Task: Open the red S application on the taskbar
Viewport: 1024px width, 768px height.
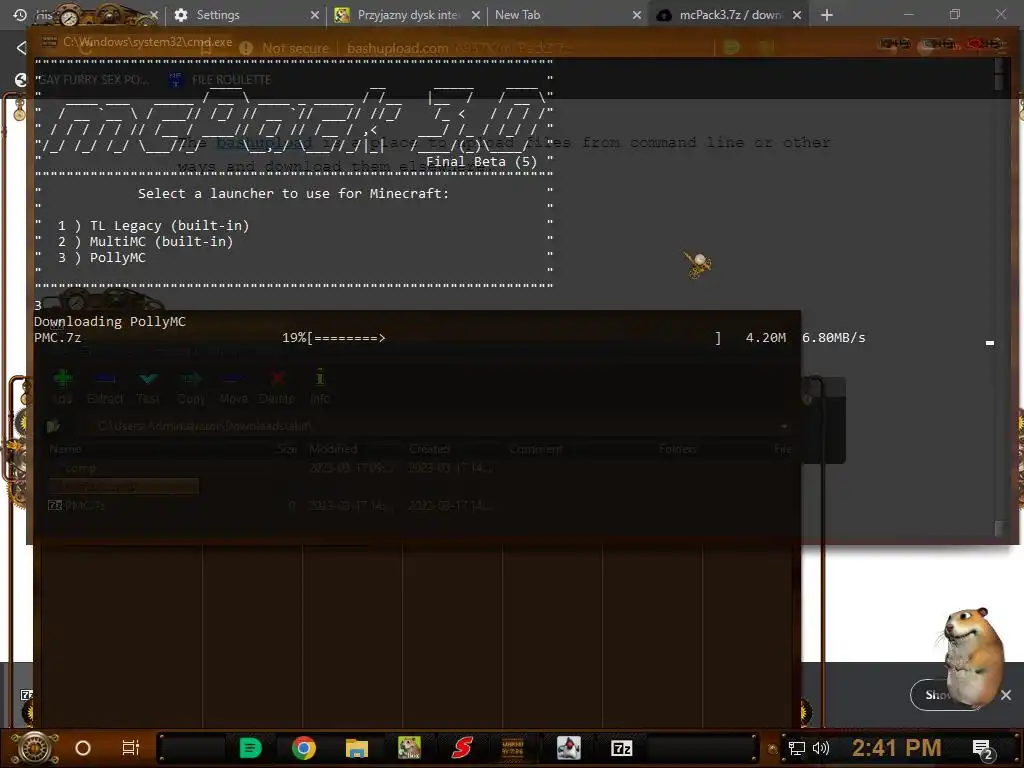Action: coord(462,748)
